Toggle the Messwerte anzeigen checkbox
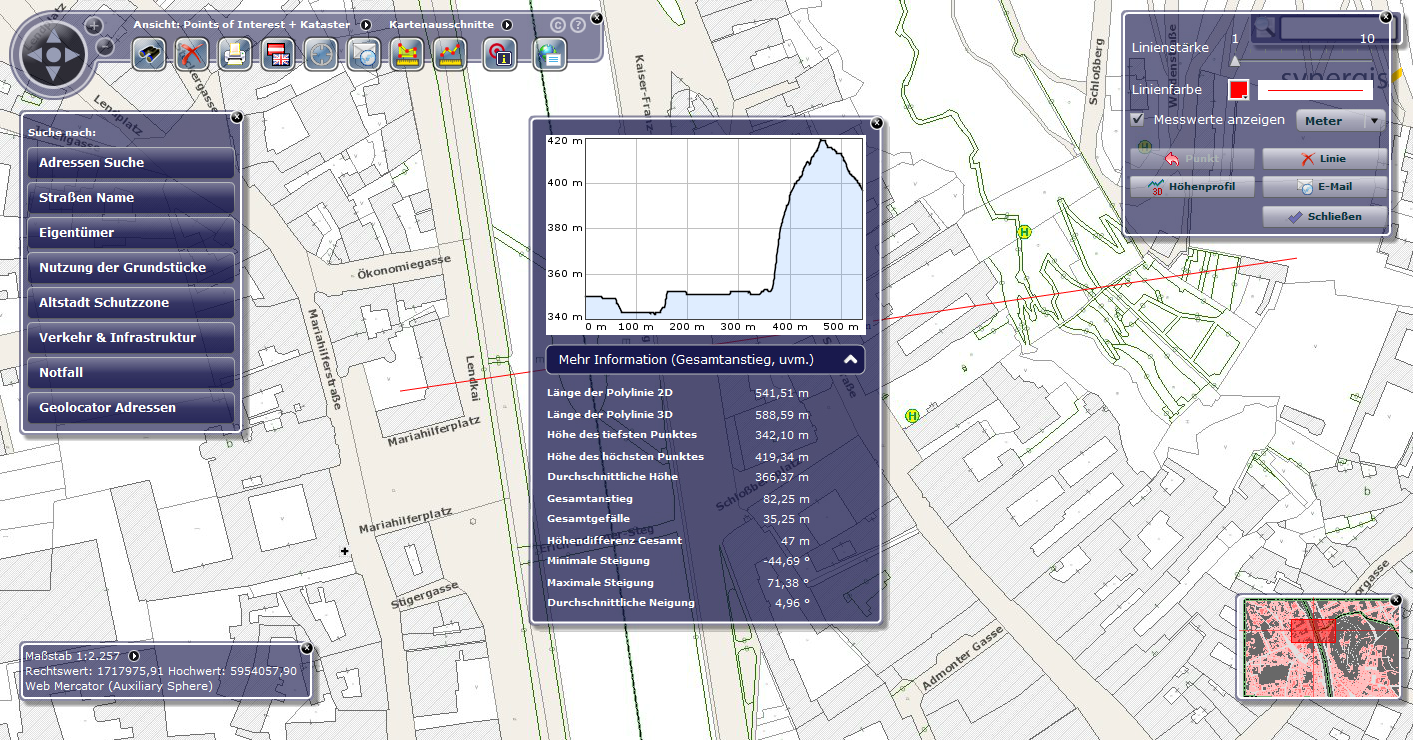 (x=1137, y=120)
